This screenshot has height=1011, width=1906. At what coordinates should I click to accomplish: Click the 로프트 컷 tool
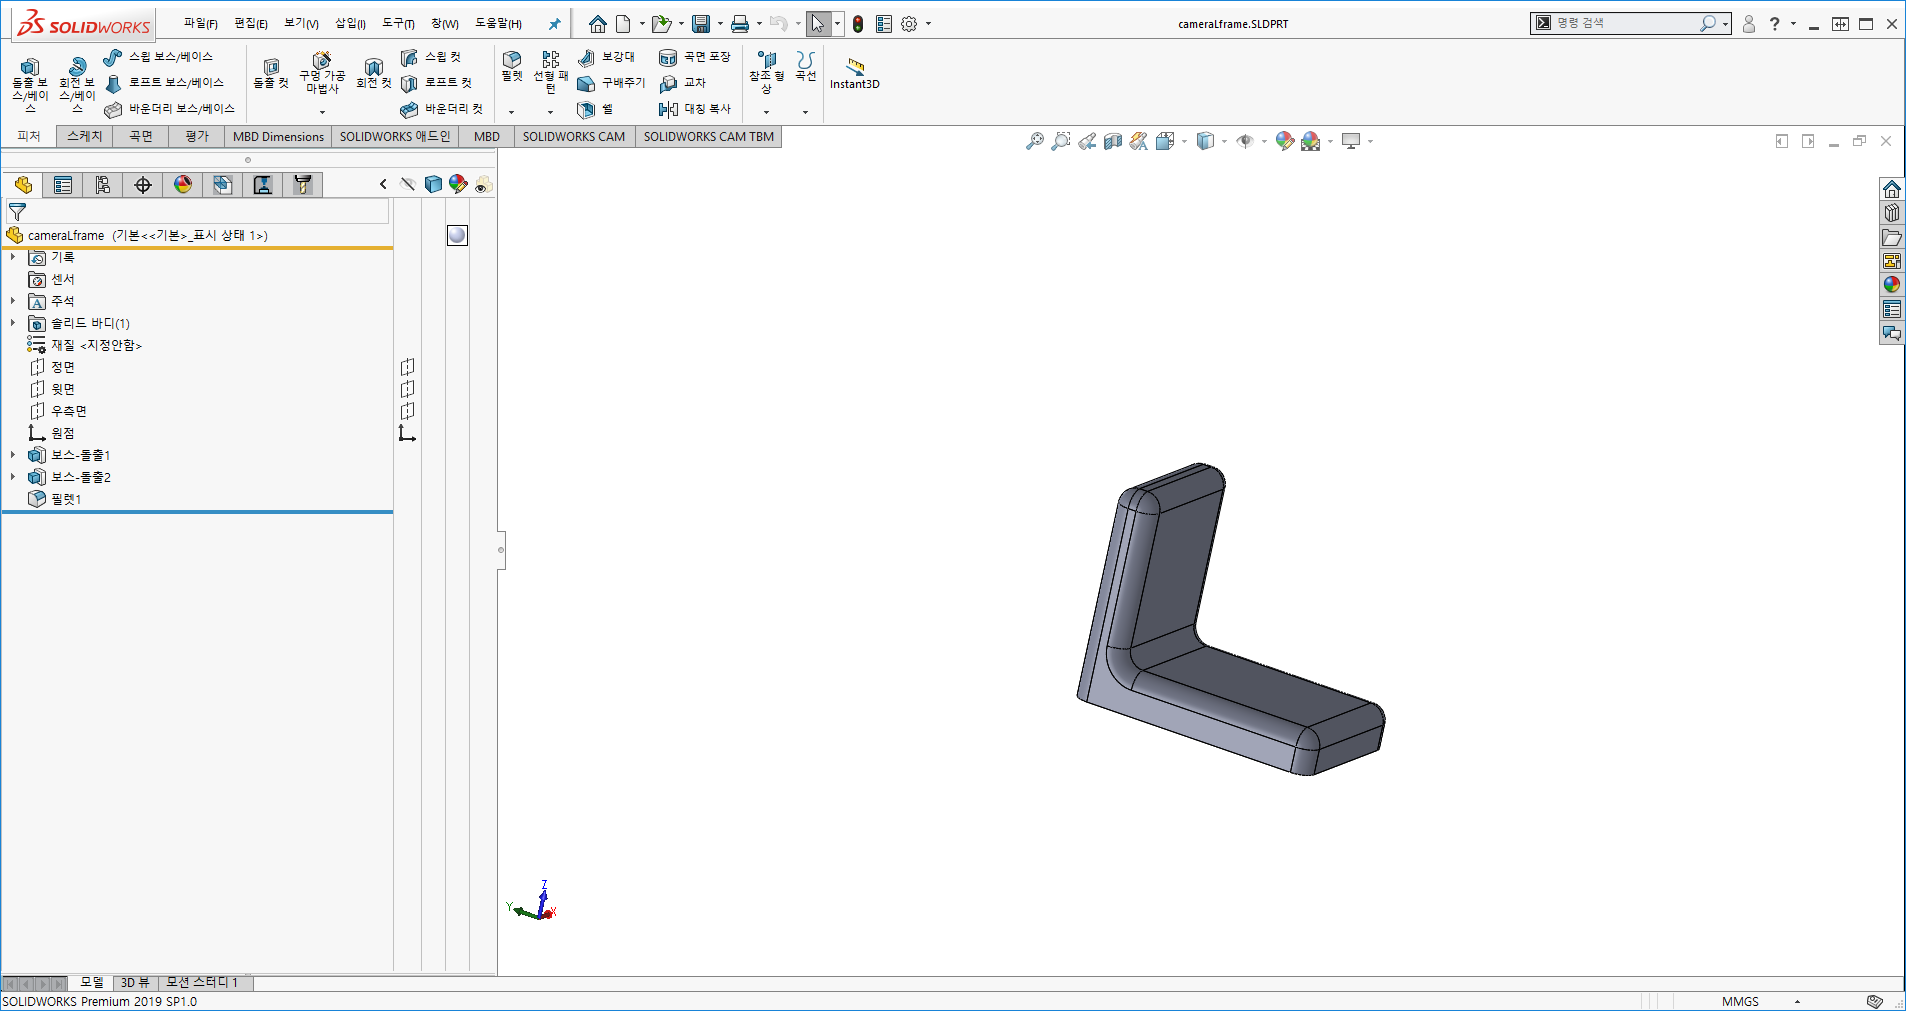coord(436,83)
